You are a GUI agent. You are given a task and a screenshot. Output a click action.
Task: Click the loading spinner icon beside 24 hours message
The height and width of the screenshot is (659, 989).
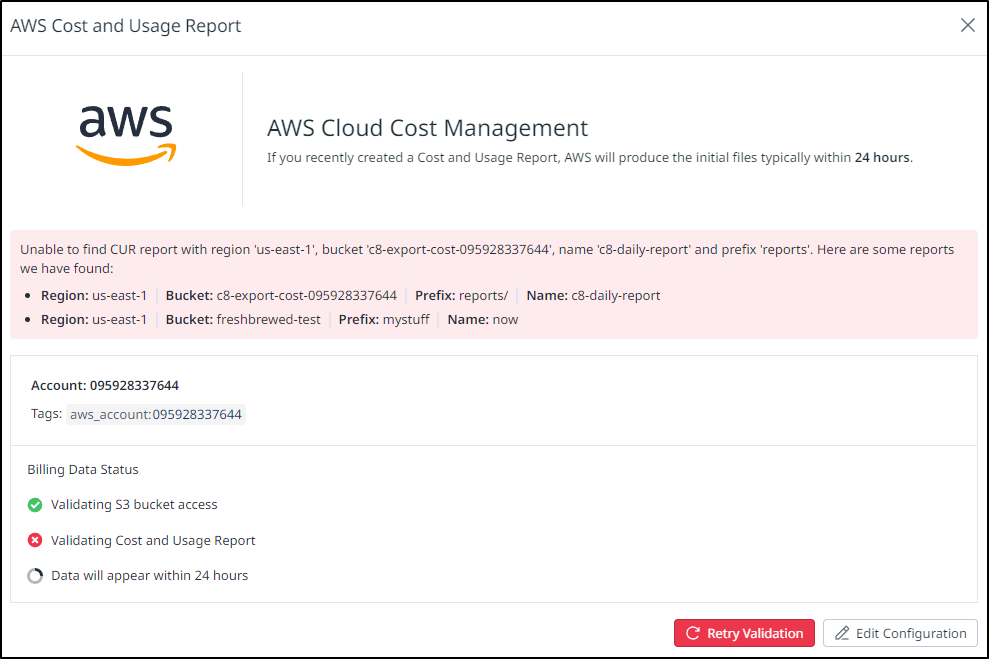(35, 576)
